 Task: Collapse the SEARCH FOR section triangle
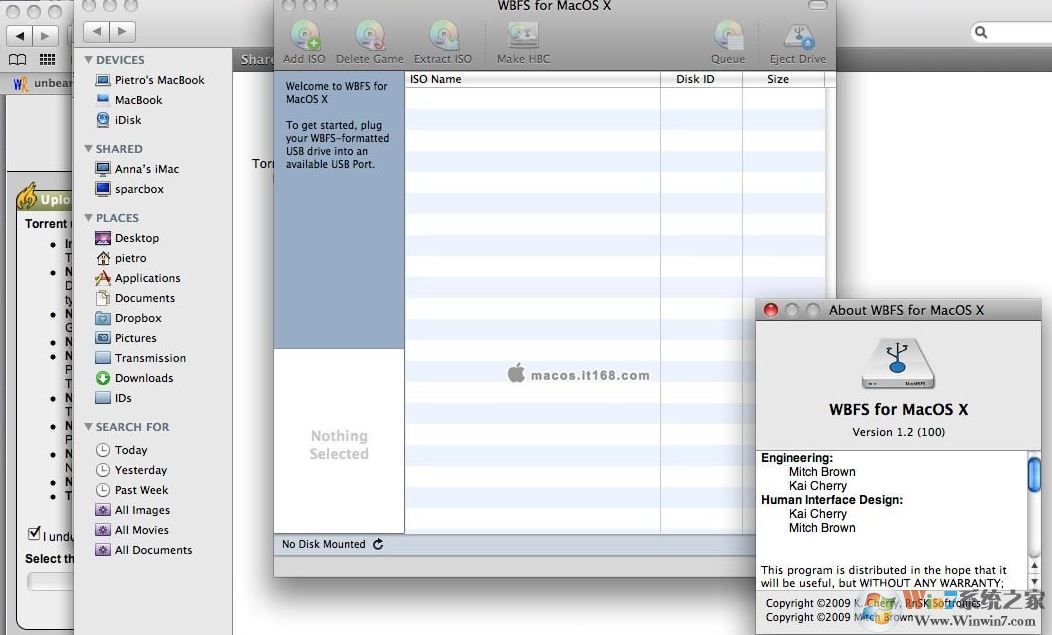point(89,427)
